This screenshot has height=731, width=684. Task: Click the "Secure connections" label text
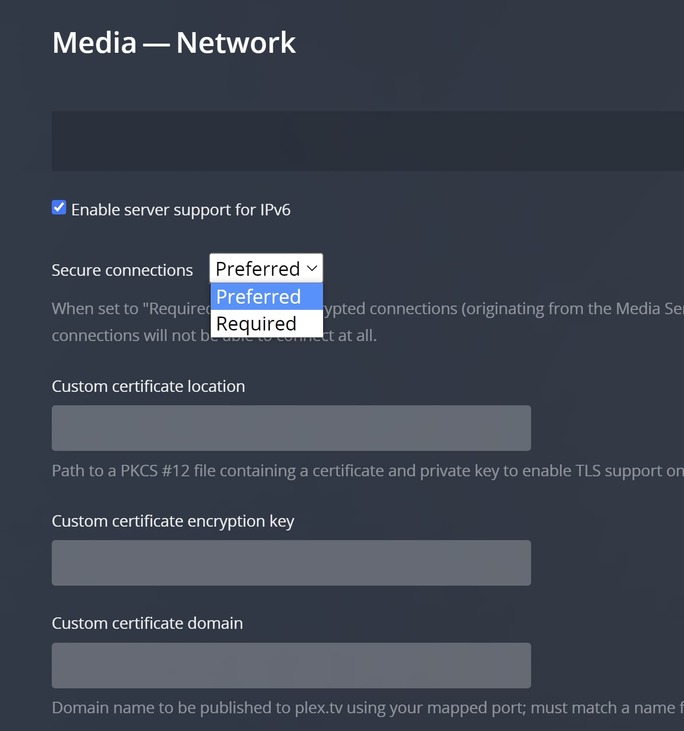pos(122,270)
